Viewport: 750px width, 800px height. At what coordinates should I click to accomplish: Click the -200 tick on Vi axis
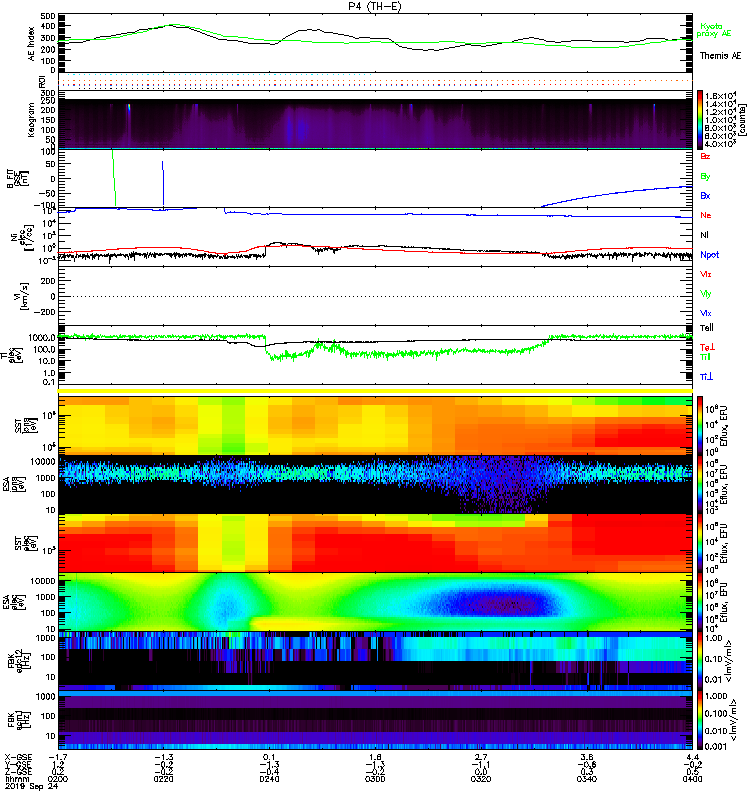point(46,312)
